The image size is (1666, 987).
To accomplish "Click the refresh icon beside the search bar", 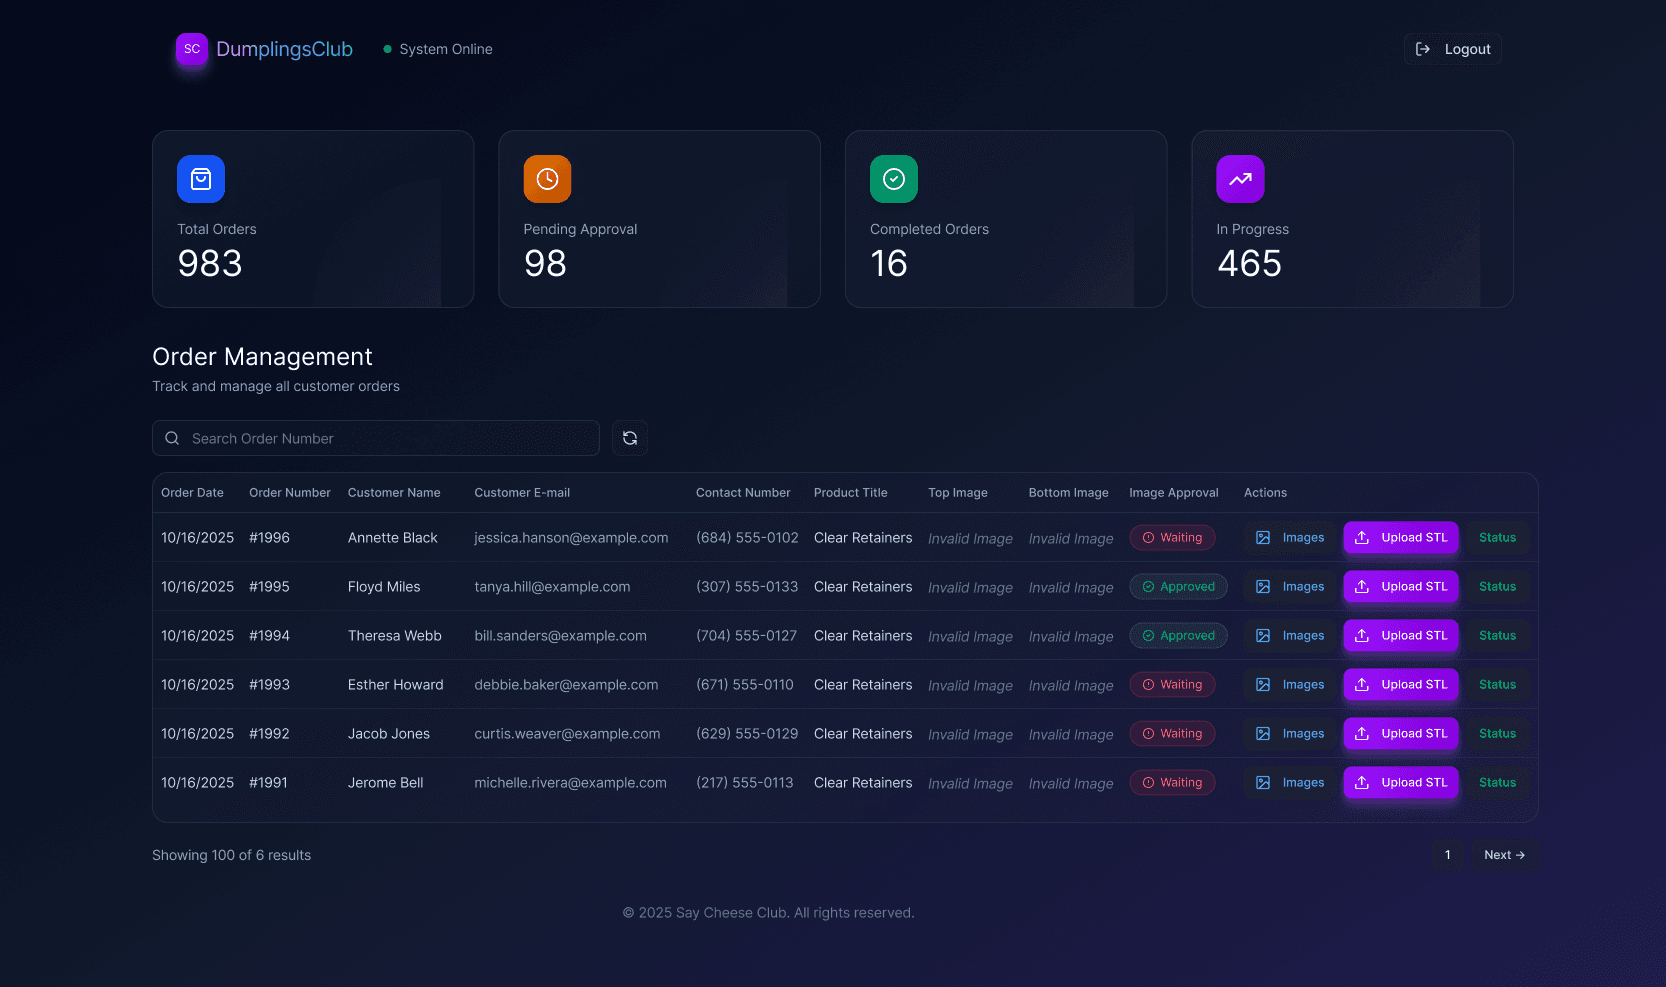I will coord(629,438).
